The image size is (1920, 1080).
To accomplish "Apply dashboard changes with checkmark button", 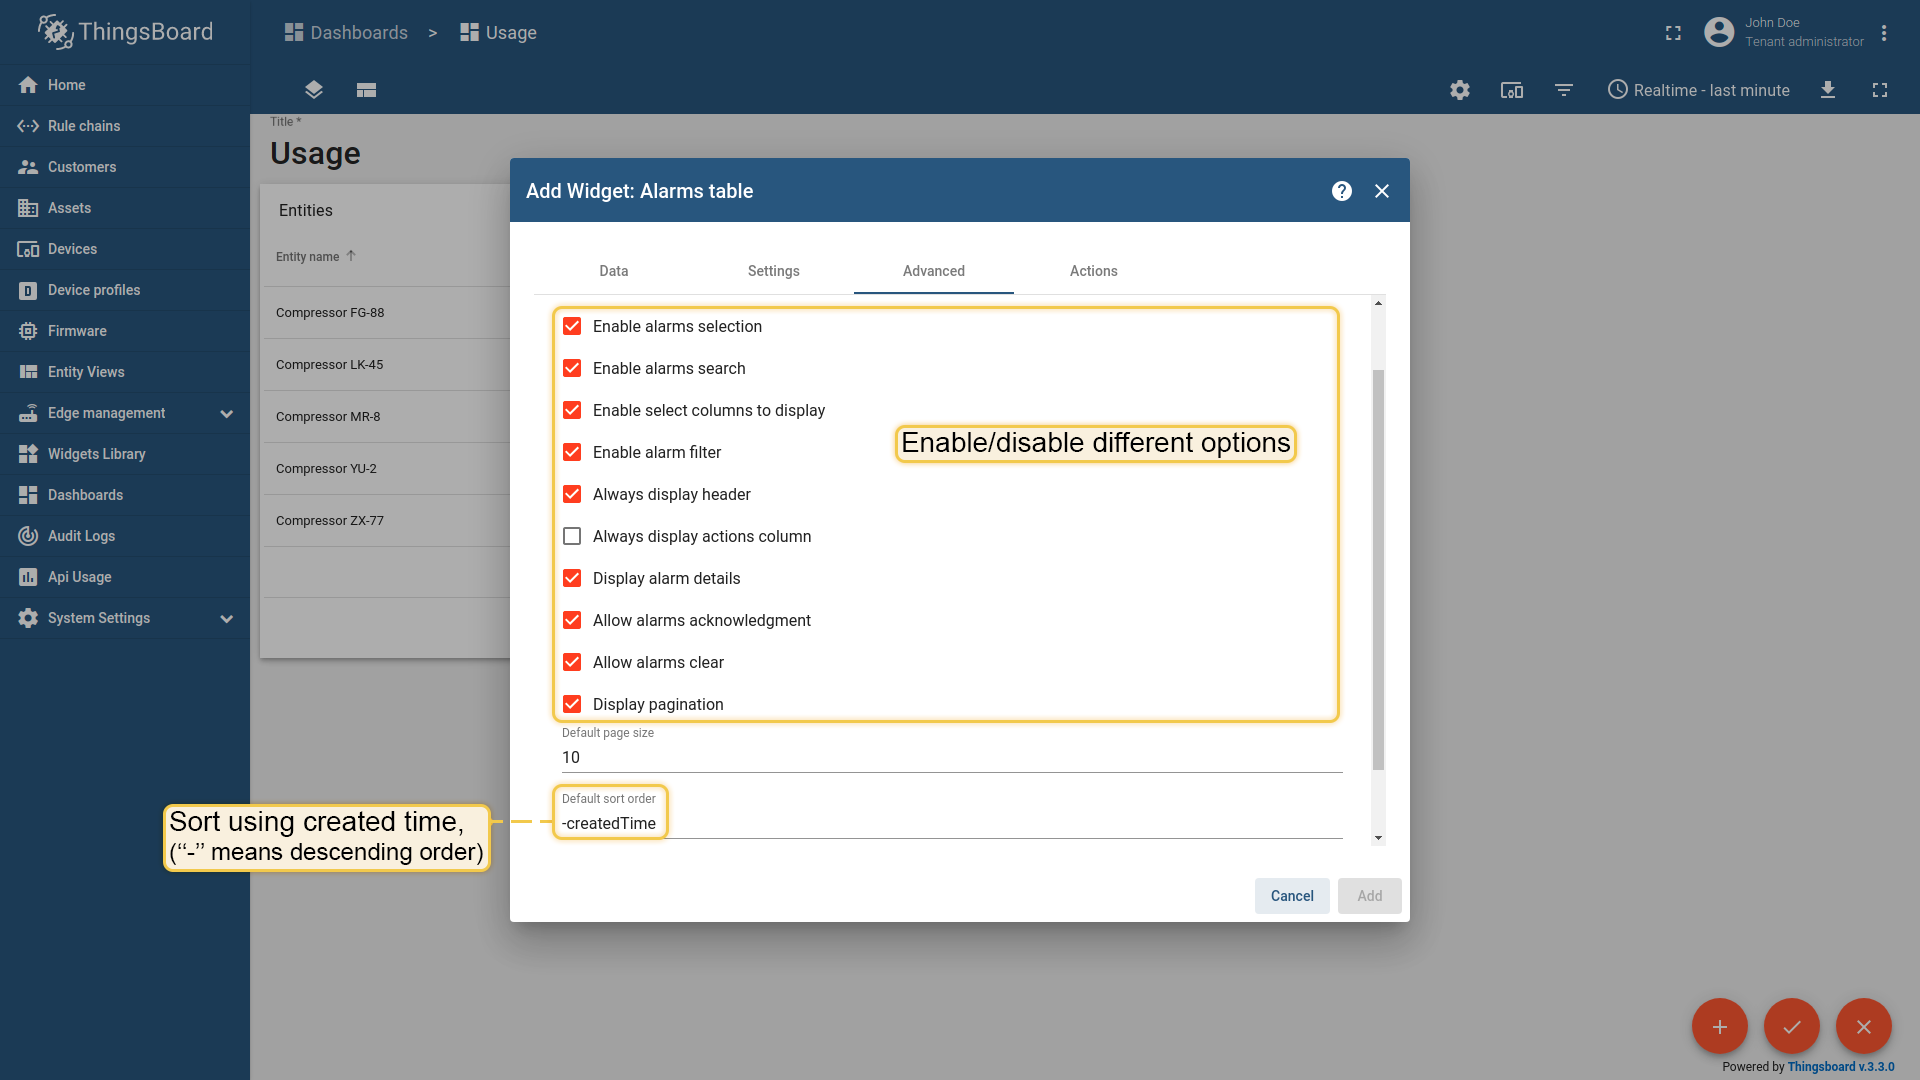I will tap(1792, 1026).
